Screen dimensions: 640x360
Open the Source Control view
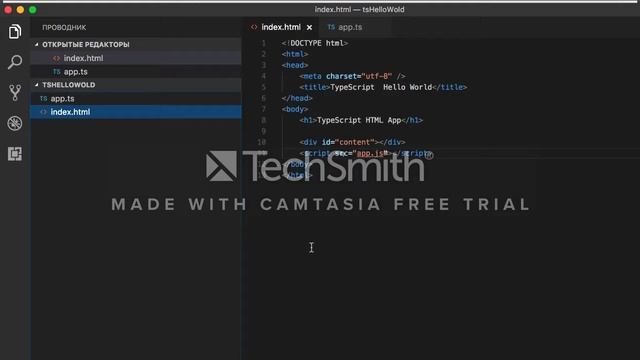15,93
